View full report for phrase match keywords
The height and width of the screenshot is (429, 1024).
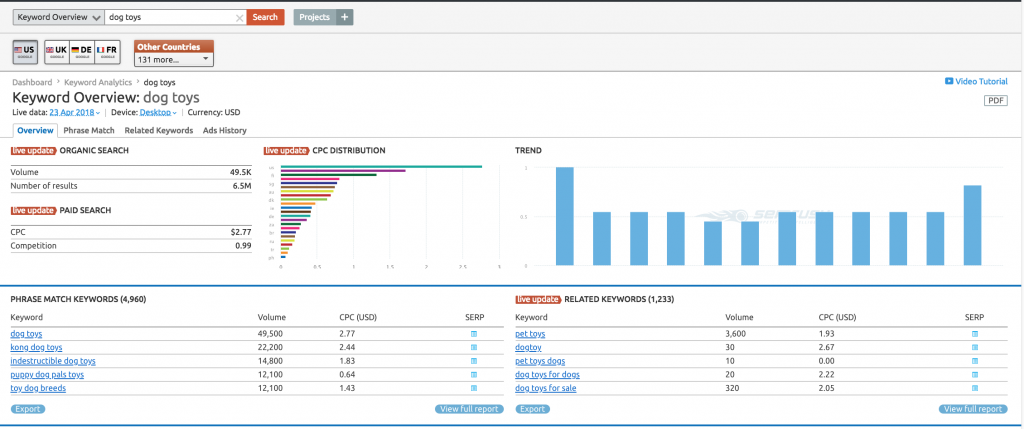coord(470,409)
